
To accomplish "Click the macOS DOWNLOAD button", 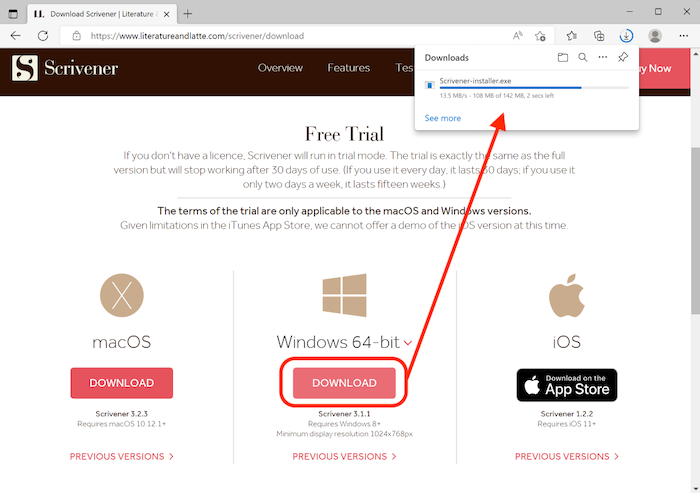I will pyautogui.click(x=121, y=383).
